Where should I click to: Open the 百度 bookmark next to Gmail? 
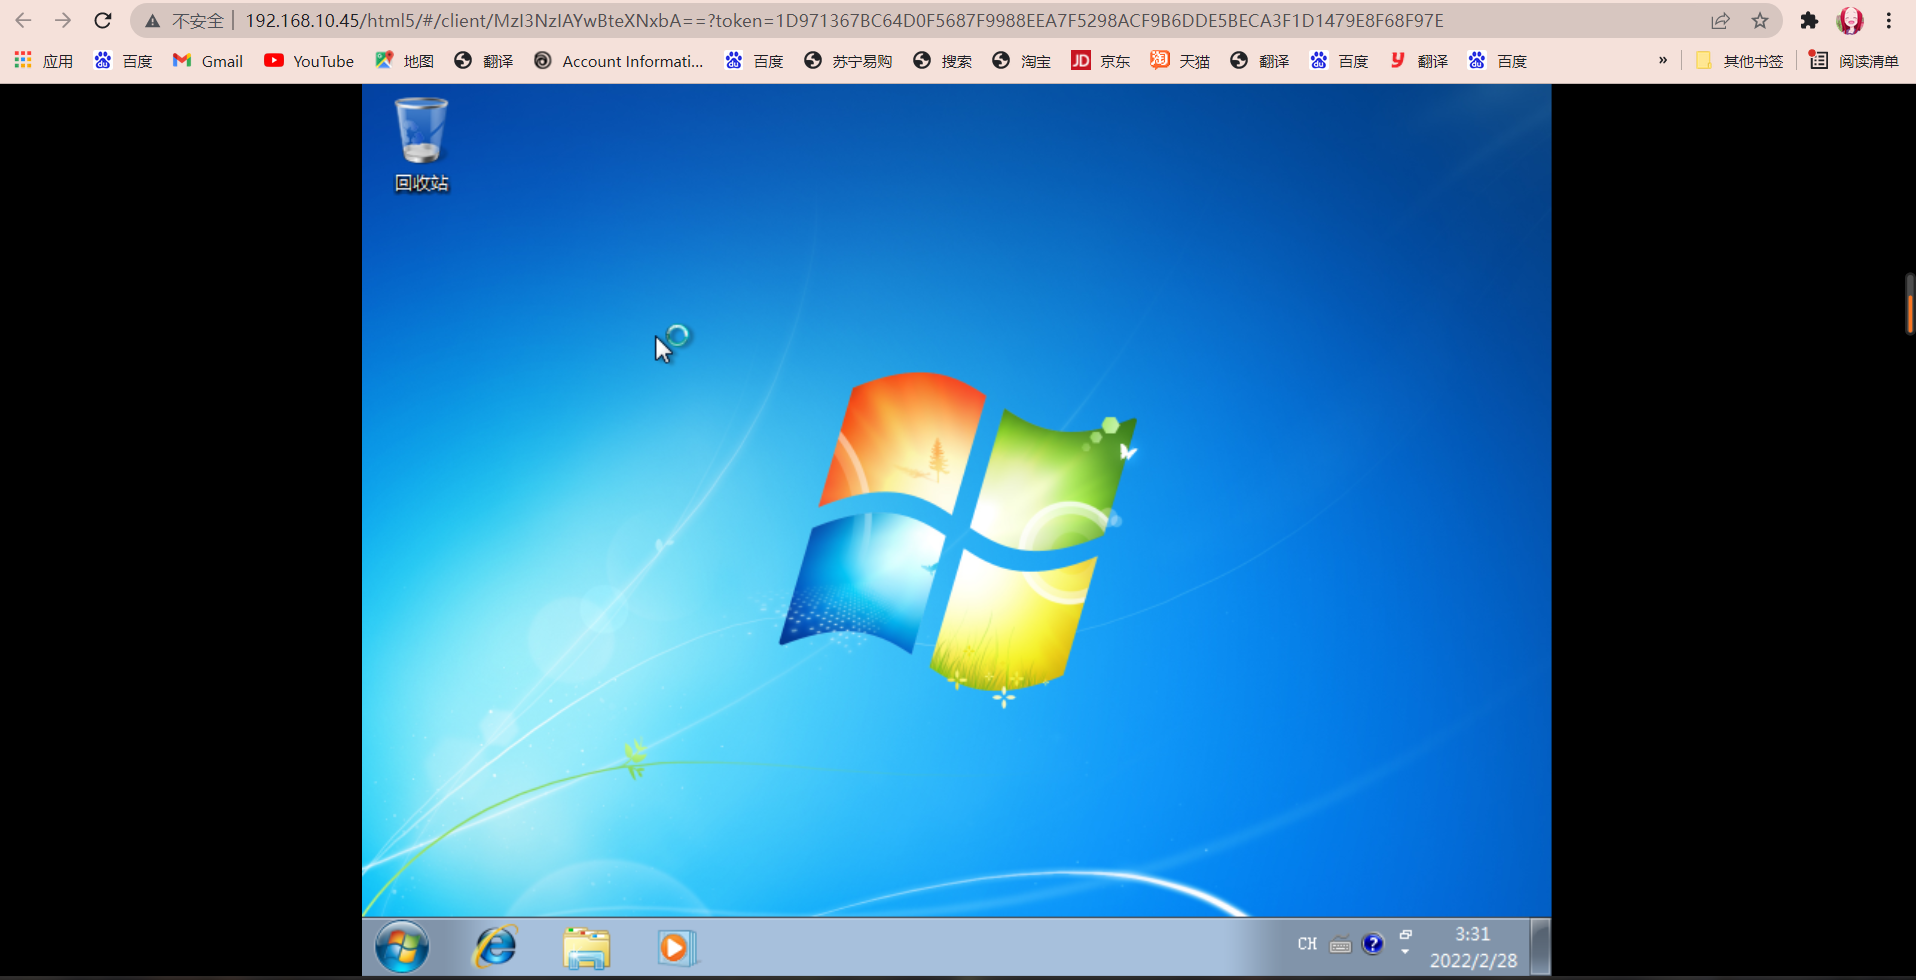tap(123, 61)
